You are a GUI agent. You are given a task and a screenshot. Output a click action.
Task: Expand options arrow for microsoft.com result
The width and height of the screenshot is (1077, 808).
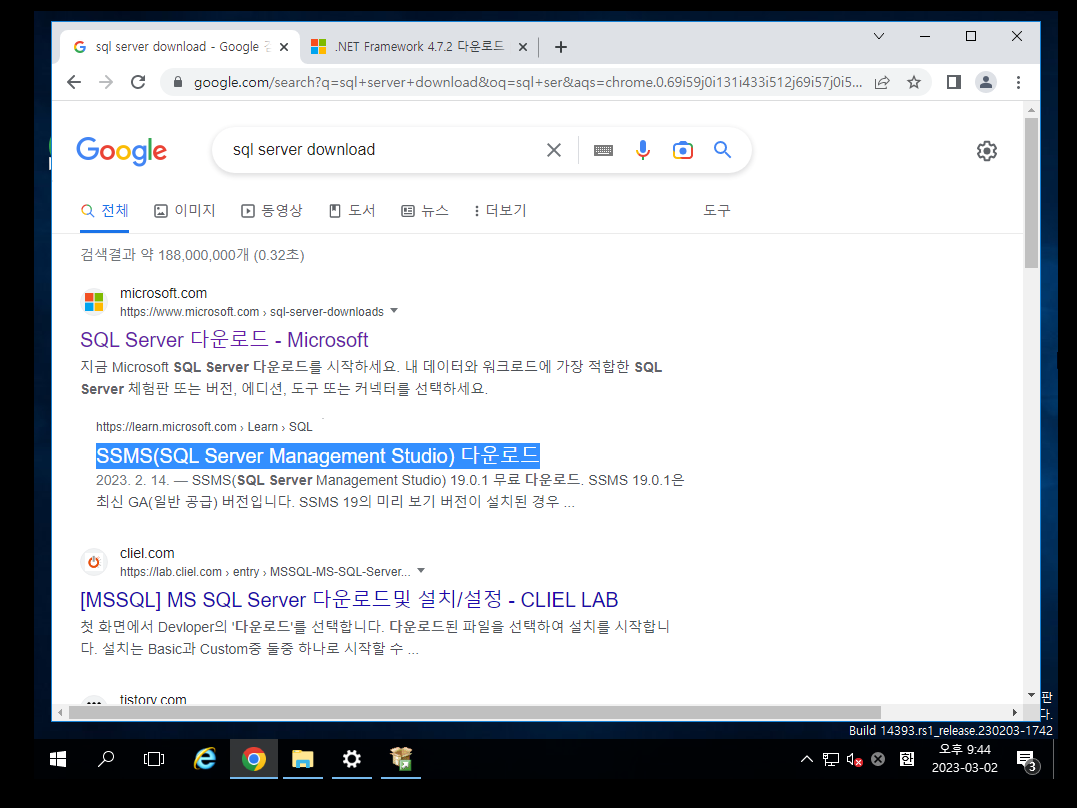pyautogui.click(x=394, y=311)
